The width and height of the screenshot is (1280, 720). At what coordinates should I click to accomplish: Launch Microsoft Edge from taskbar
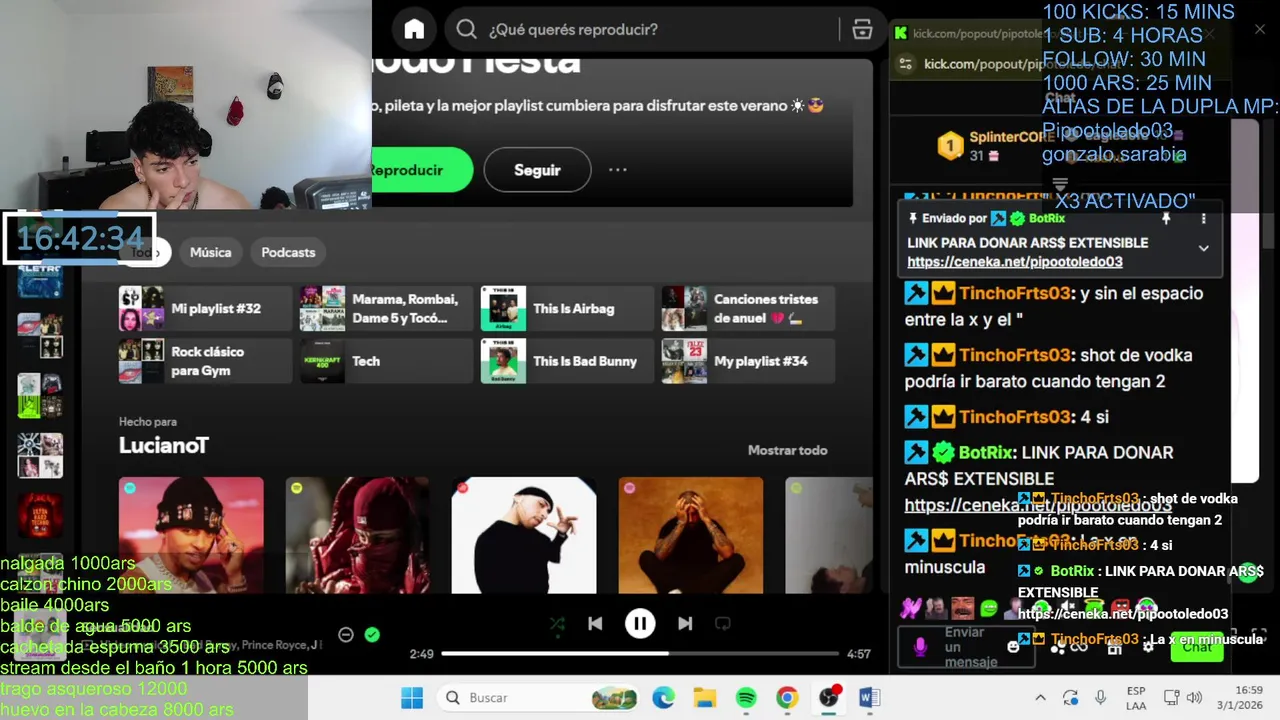pyautogui.click(x=664, y=698)
